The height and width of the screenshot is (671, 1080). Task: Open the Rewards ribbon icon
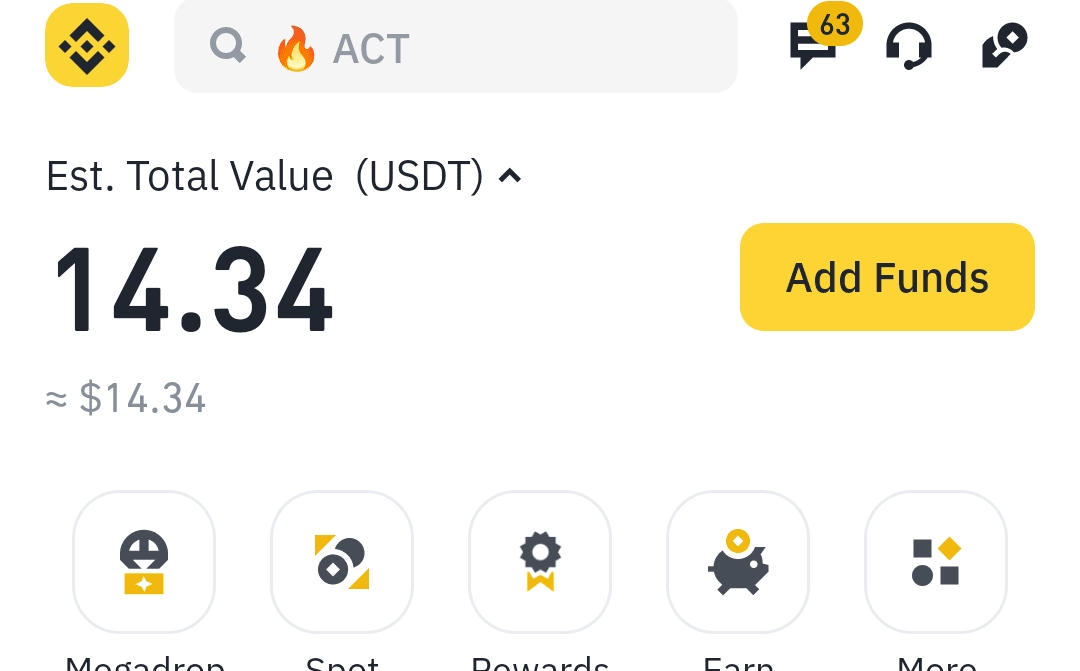(540, 561)
